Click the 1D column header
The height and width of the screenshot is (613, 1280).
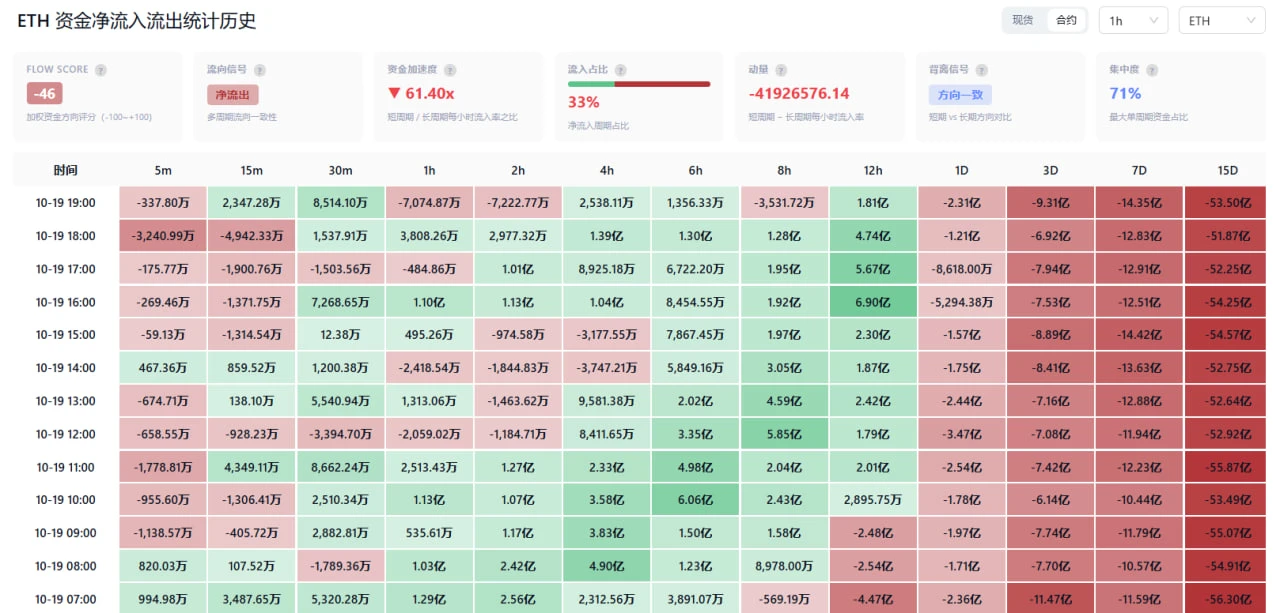[962, 170]
